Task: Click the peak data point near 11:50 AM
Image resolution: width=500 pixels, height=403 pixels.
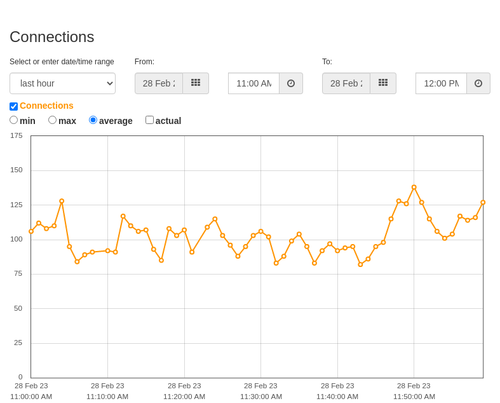Action: pos(414,187)
